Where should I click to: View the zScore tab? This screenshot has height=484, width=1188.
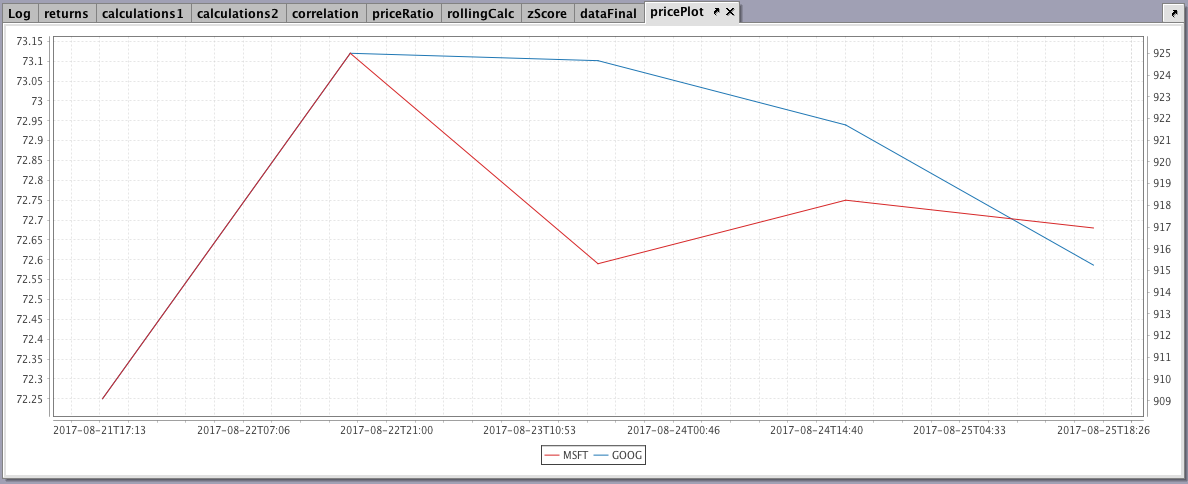point(548,14)
